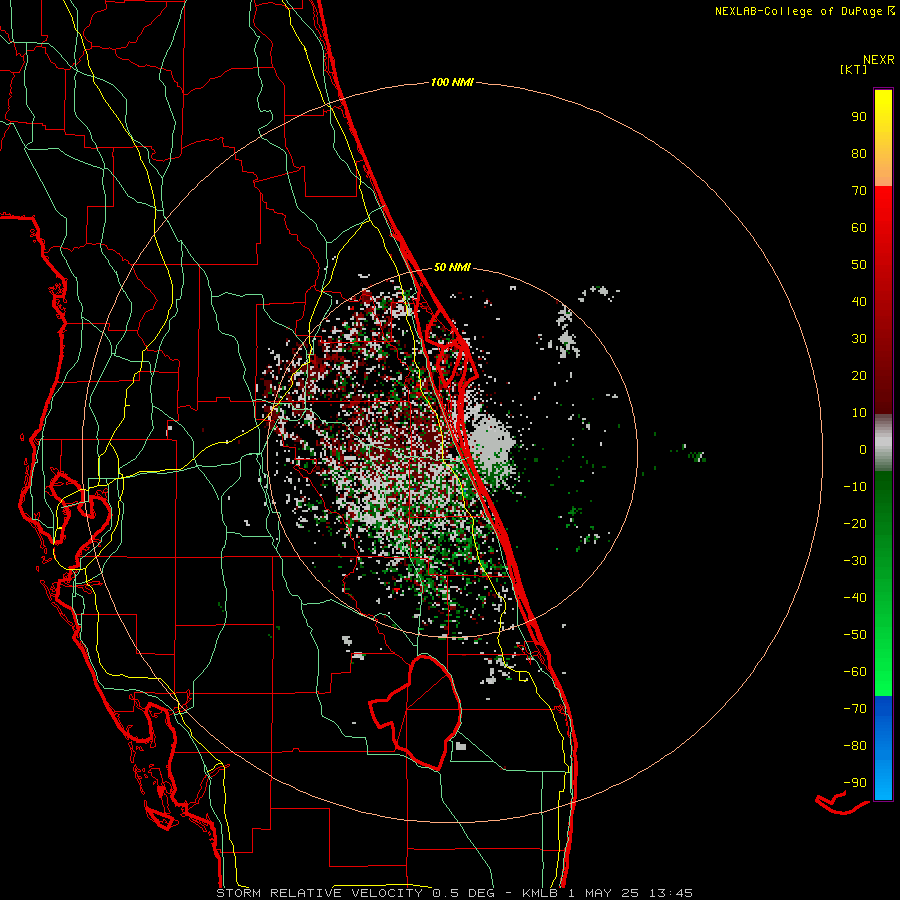Click the 10 value on the velocity scale

[859, 413]
